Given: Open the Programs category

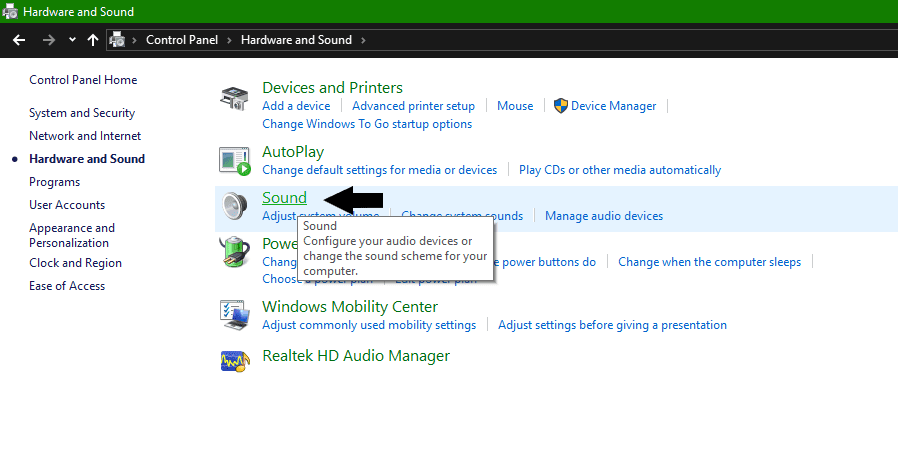Looking at the screenshot, I should point(54,182).
